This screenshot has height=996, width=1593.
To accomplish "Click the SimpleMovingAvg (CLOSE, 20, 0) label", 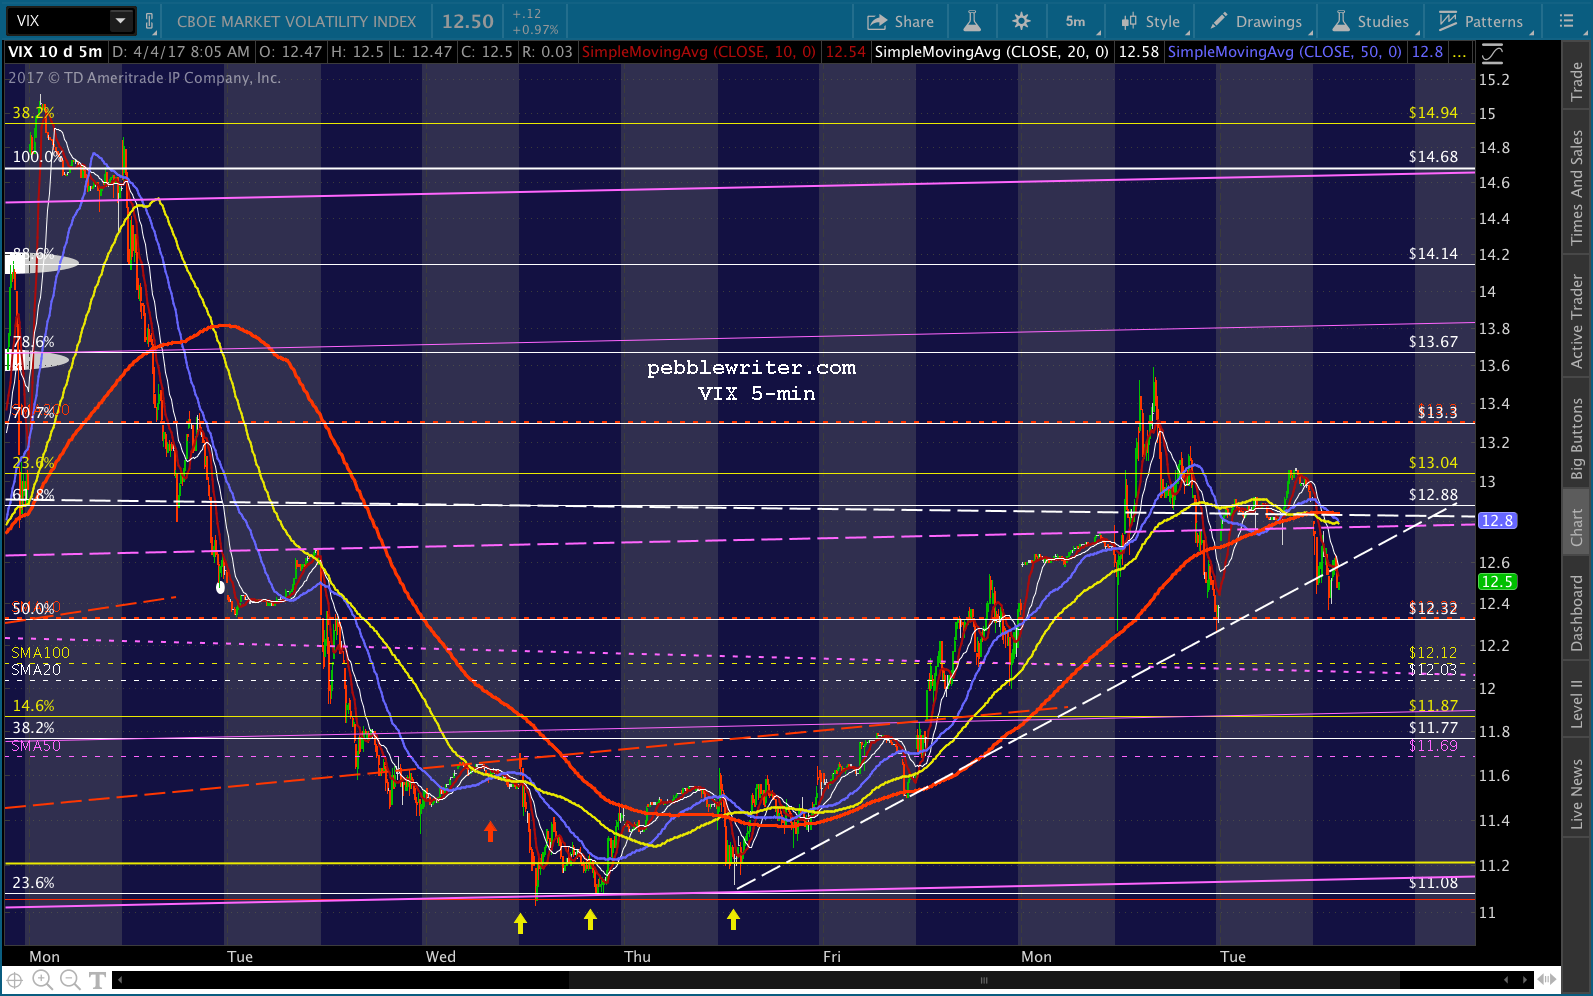I will (x=991, y=52).
